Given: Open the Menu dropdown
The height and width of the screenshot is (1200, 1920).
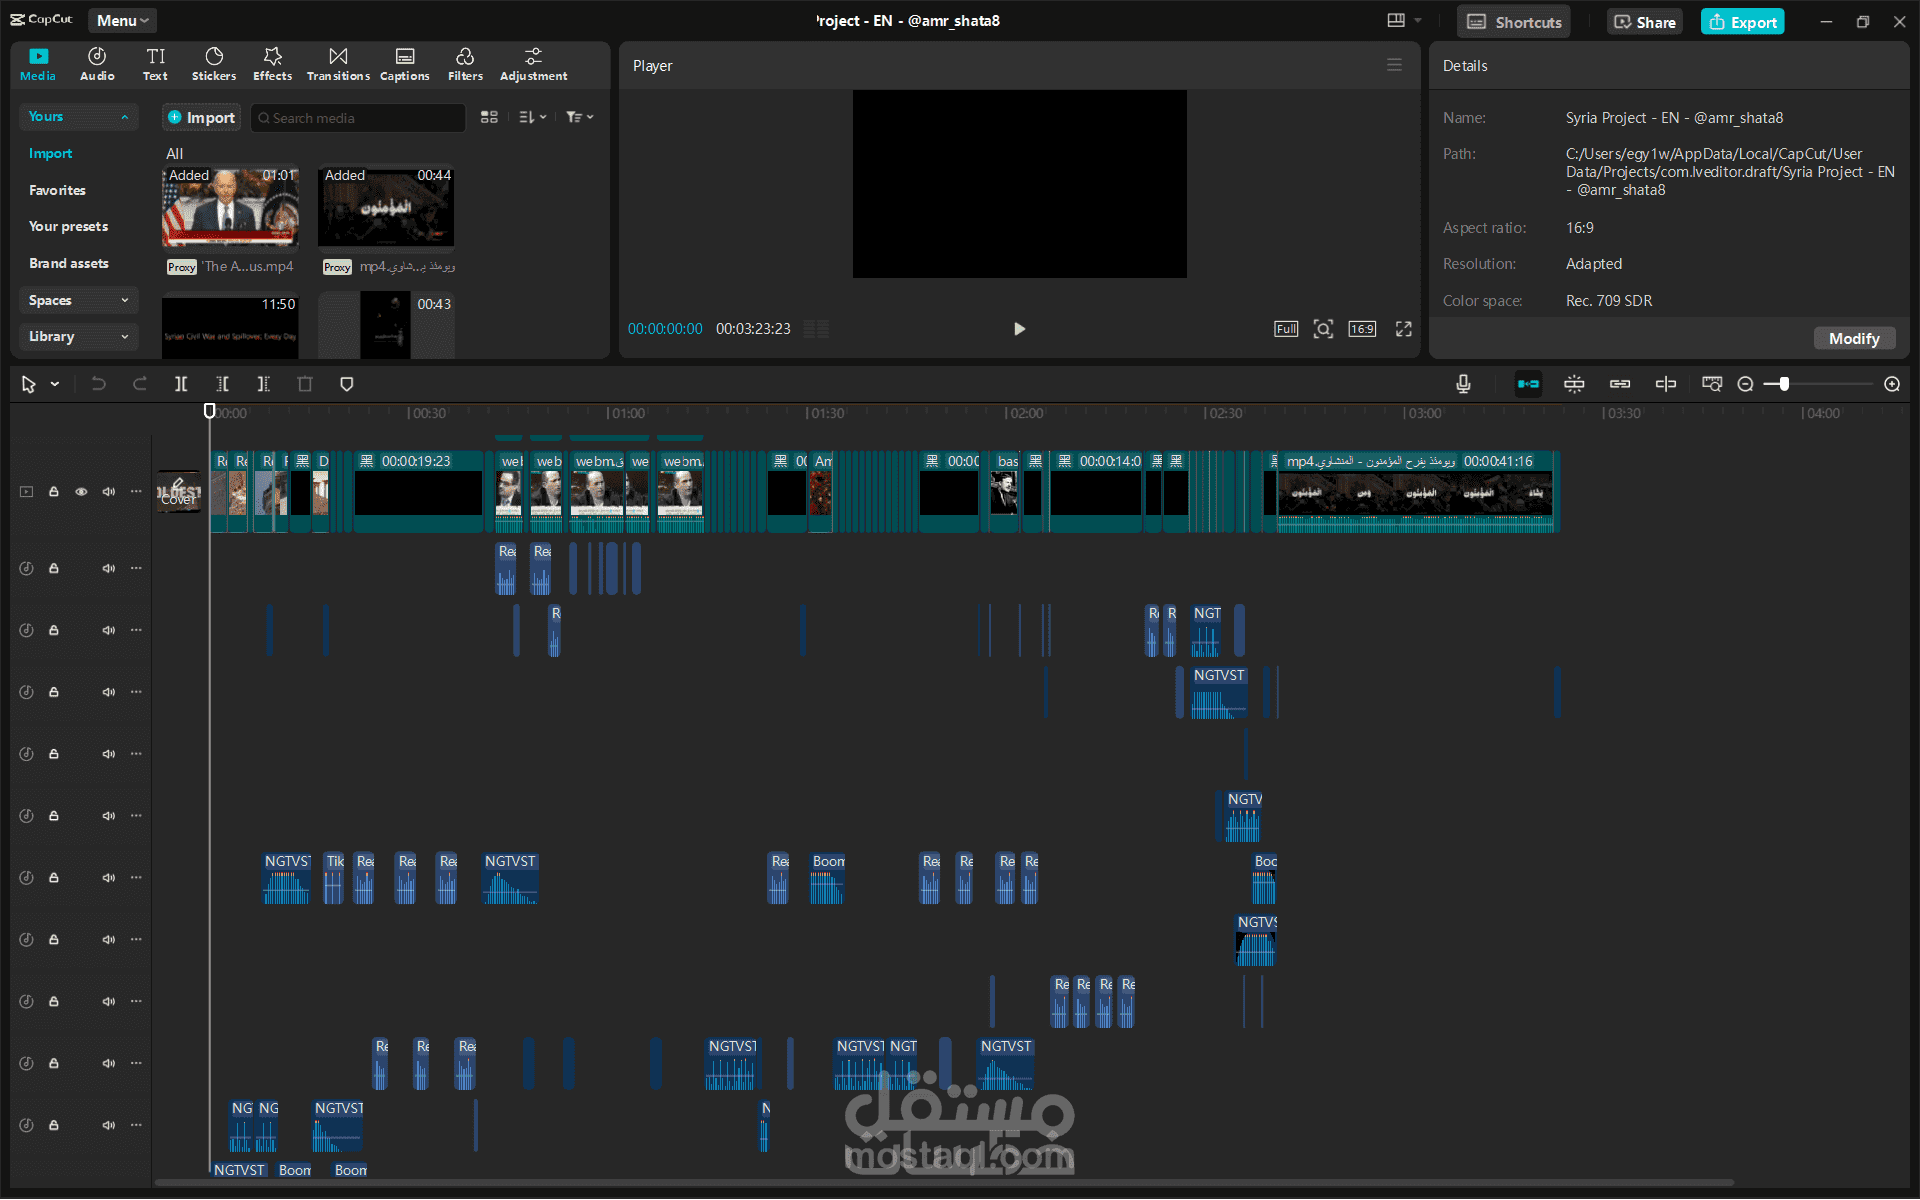Looking at the screenshot, I should (122, 21).
